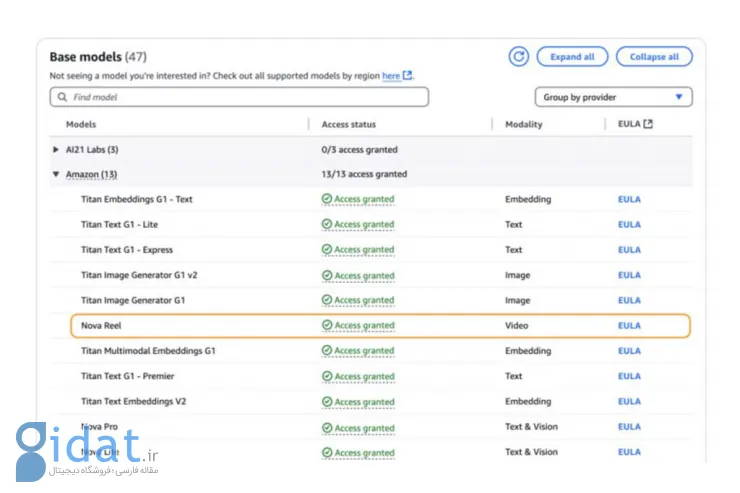
Task: Open EULA link for Titan Multimodal Embeddings G1
Action: coord(629,351)
